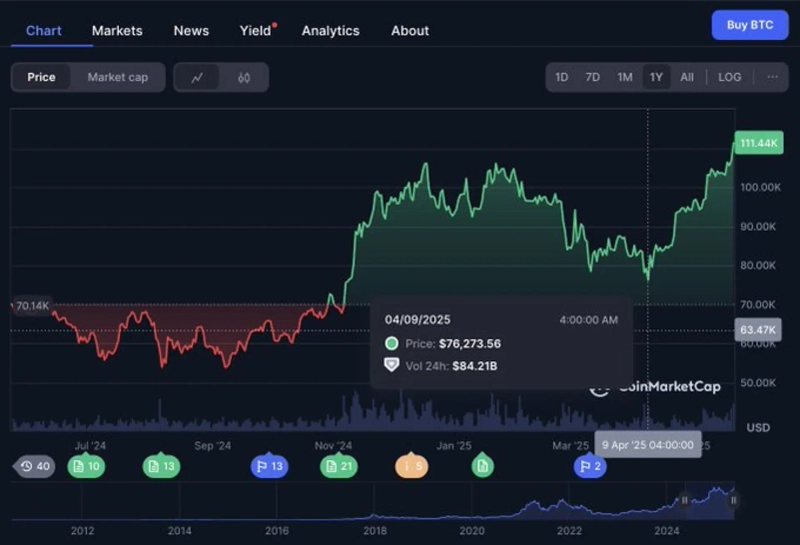800x545 pixels.
Task: Toggle the LOG scale option
Action: pyautogui.click(x=729, y=77)
